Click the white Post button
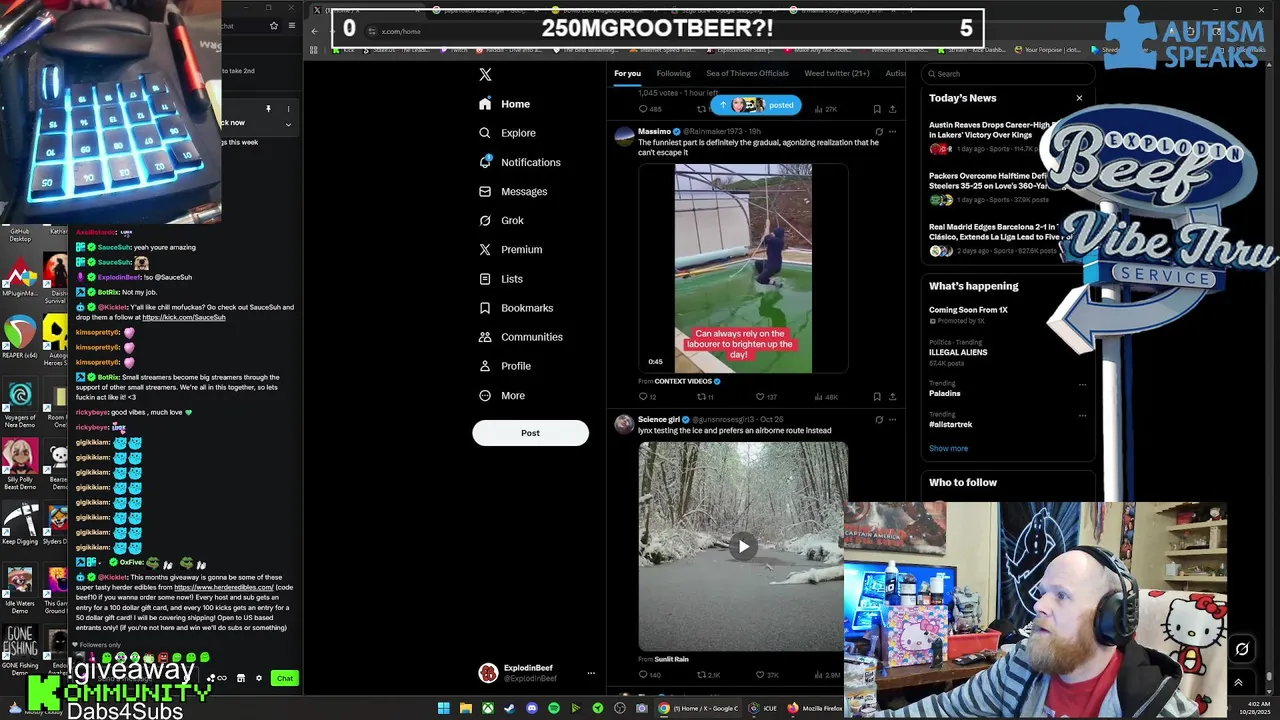The height and width of the screenshot is (720, 1280). 530,433
